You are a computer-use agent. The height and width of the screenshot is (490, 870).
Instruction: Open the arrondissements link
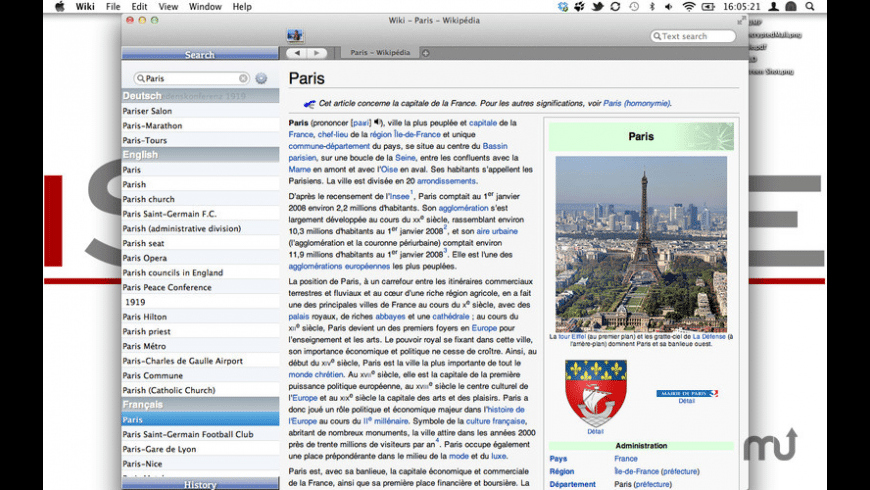click(x=446, y=181)
